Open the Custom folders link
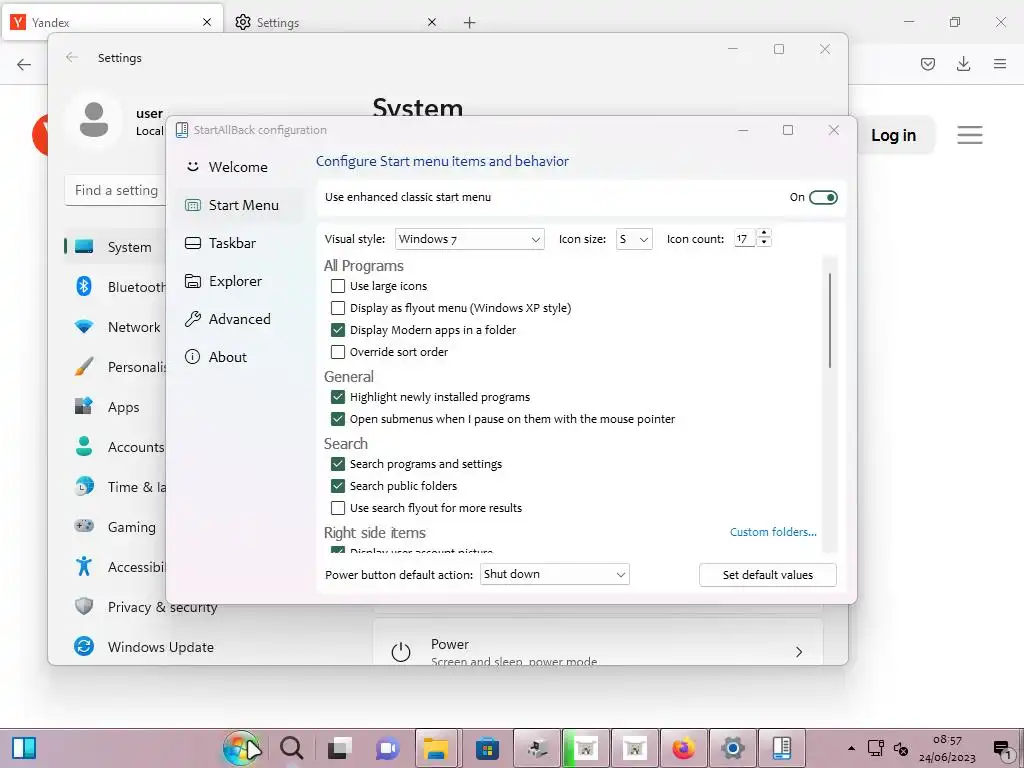The width and height of the screenshot is (1024, 768). 773,532
